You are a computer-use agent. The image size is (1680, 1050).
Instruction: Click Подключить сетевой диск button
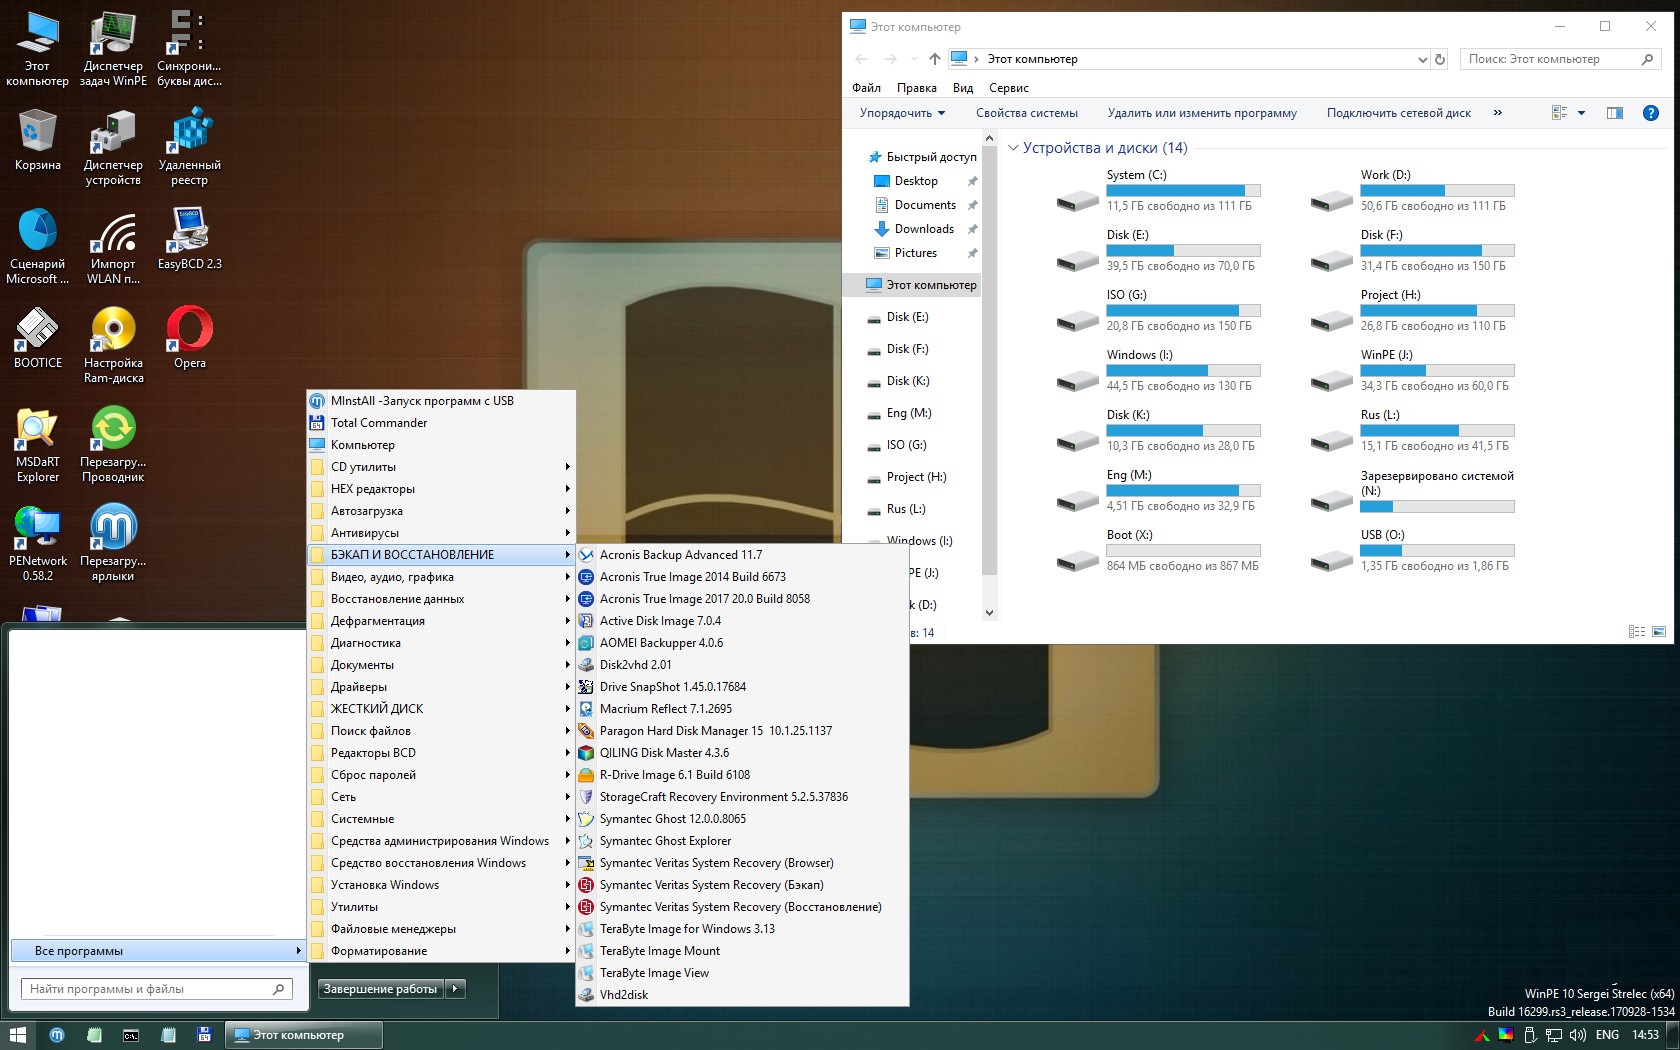[1399, 113]
